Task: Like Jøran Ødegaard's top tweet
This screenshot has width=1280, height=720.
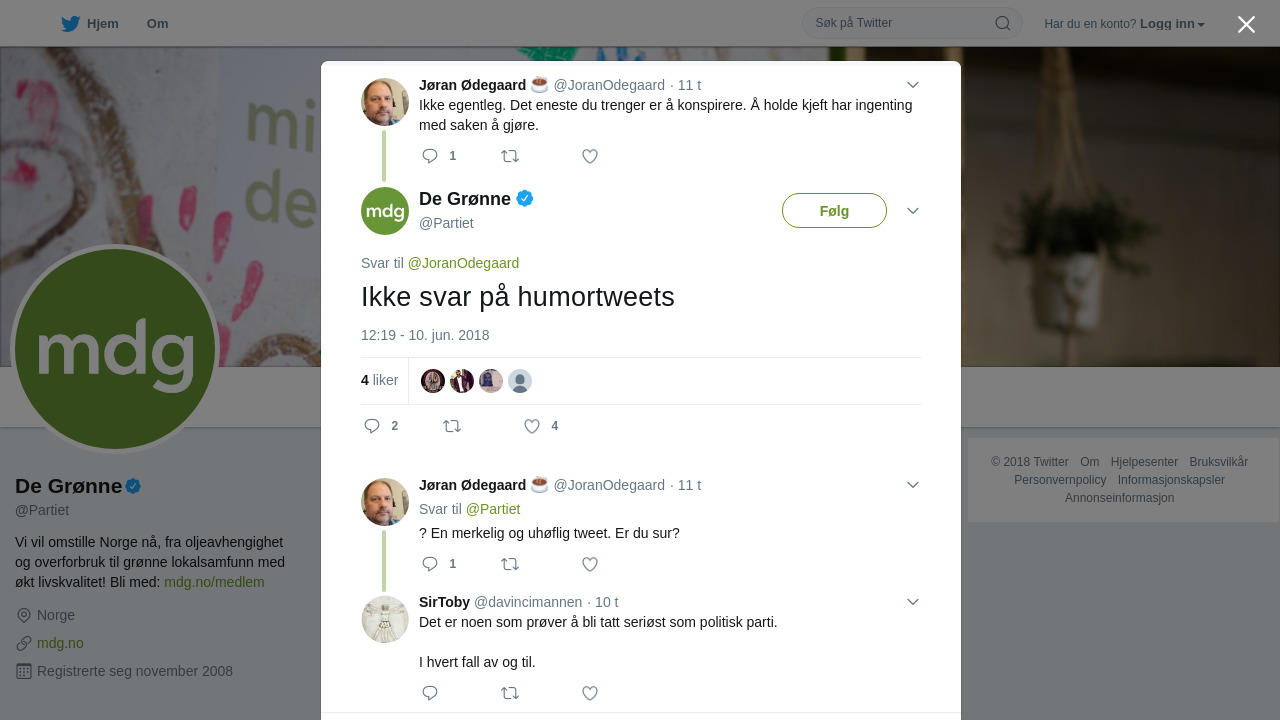Action: [590, 156]
